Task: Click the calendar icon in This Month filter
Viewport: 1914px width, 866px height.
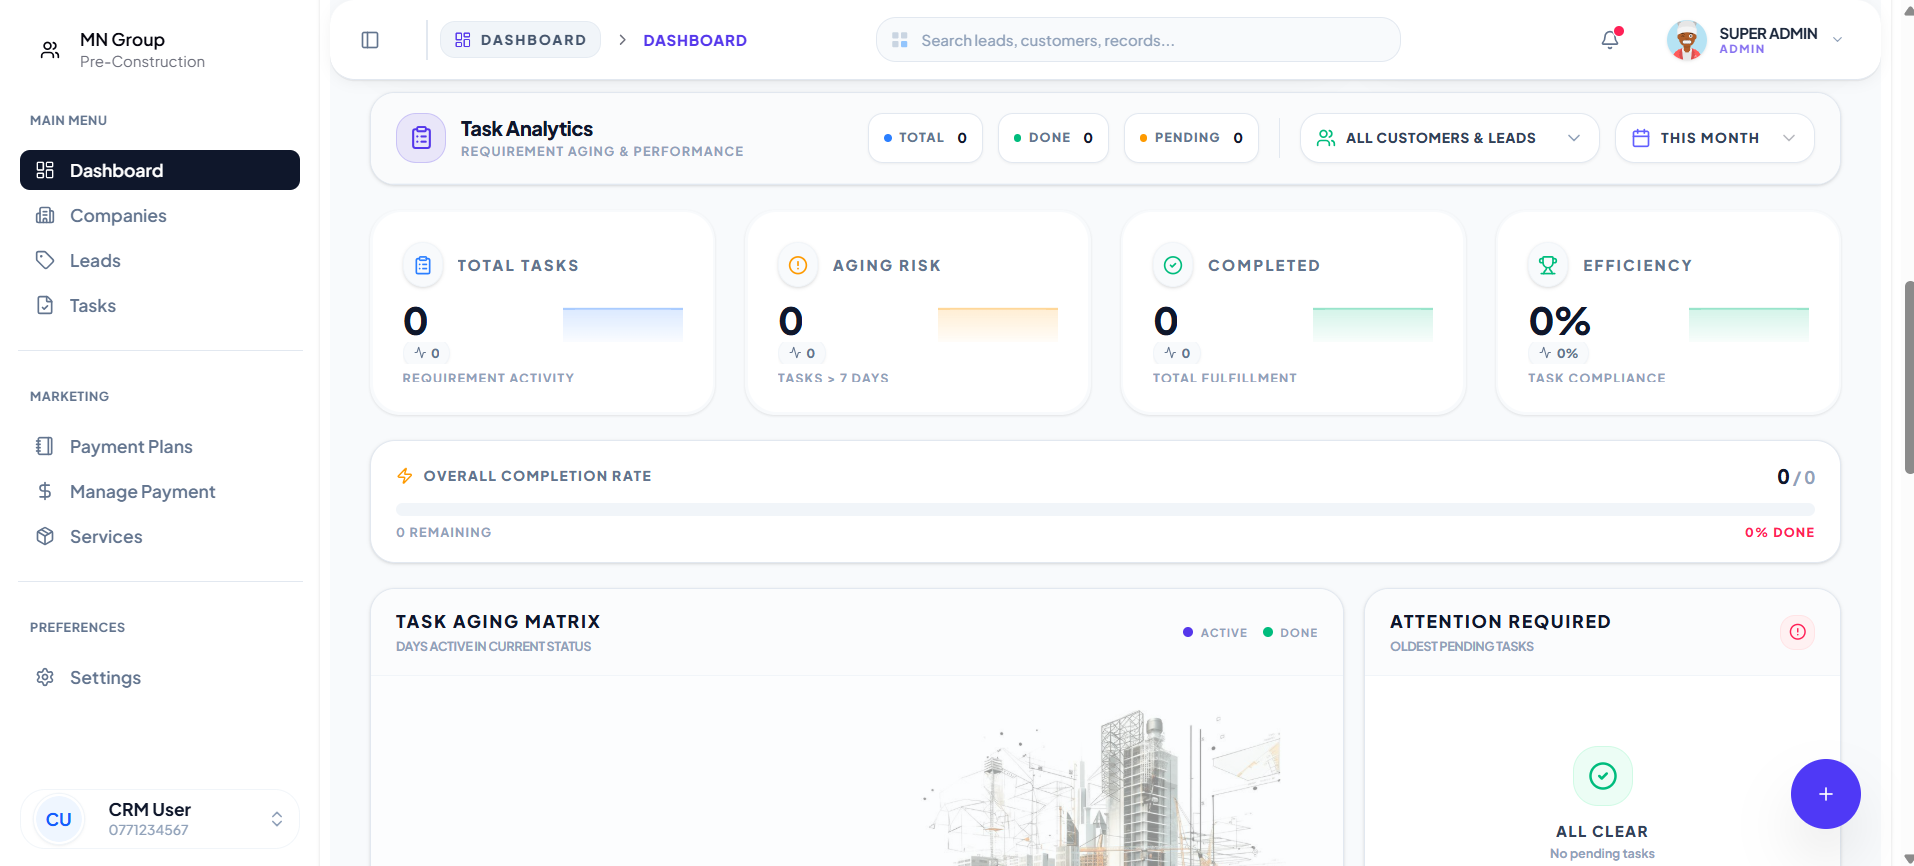Action: [x=1641, y=138]
